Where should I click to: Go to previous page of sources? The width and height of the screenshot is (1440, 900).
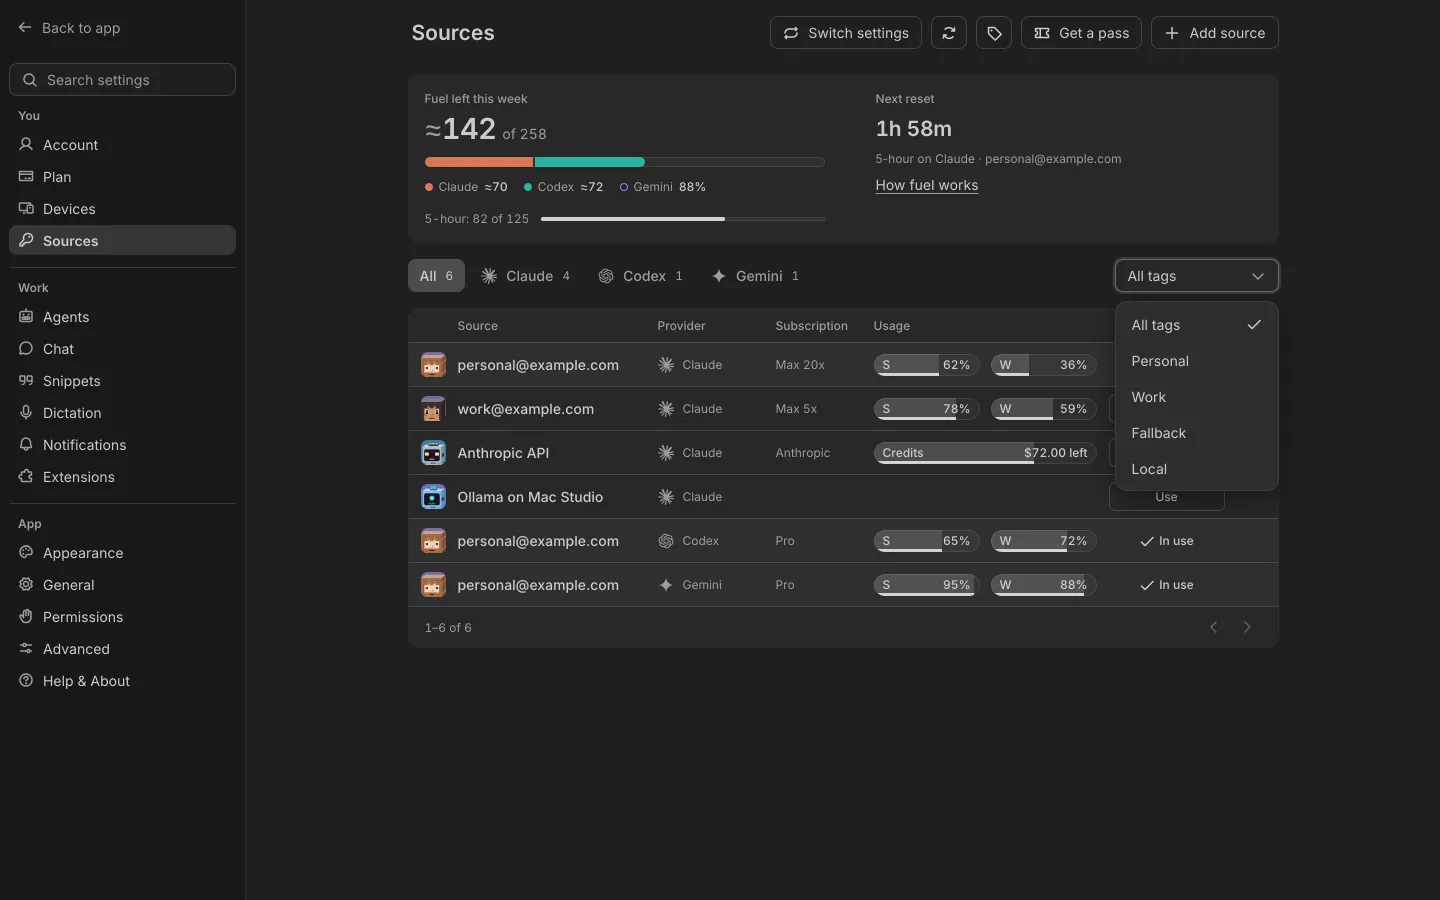[x=1214, y=627]
